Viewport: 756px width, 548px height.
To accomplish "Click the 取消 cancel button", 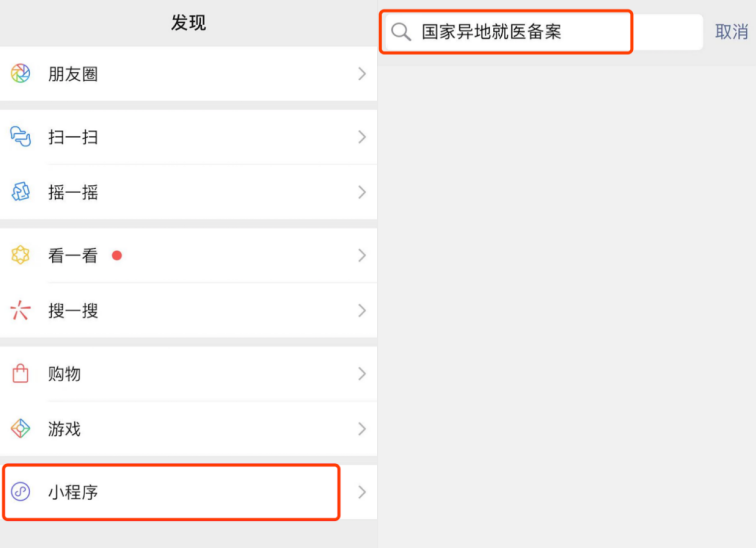I will 731,32.
